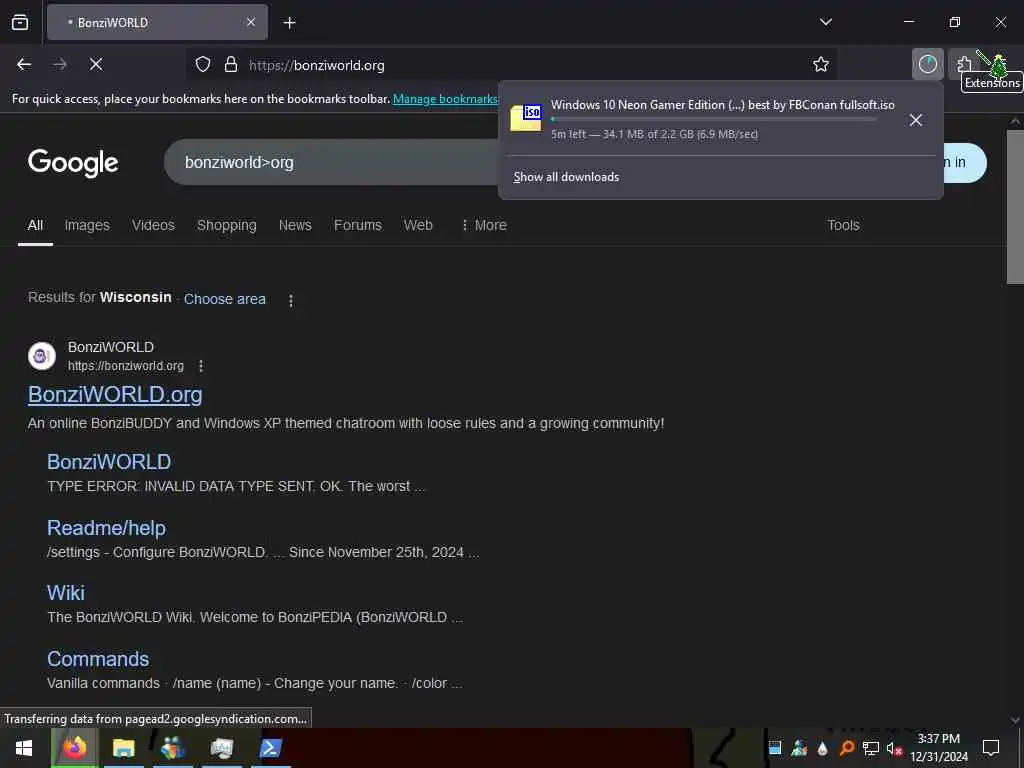Image resolution: width=1024 pixels, height=768 pixels.
Task: Click the https://bonziworld.org result URL text
Action: click(126, 366)
